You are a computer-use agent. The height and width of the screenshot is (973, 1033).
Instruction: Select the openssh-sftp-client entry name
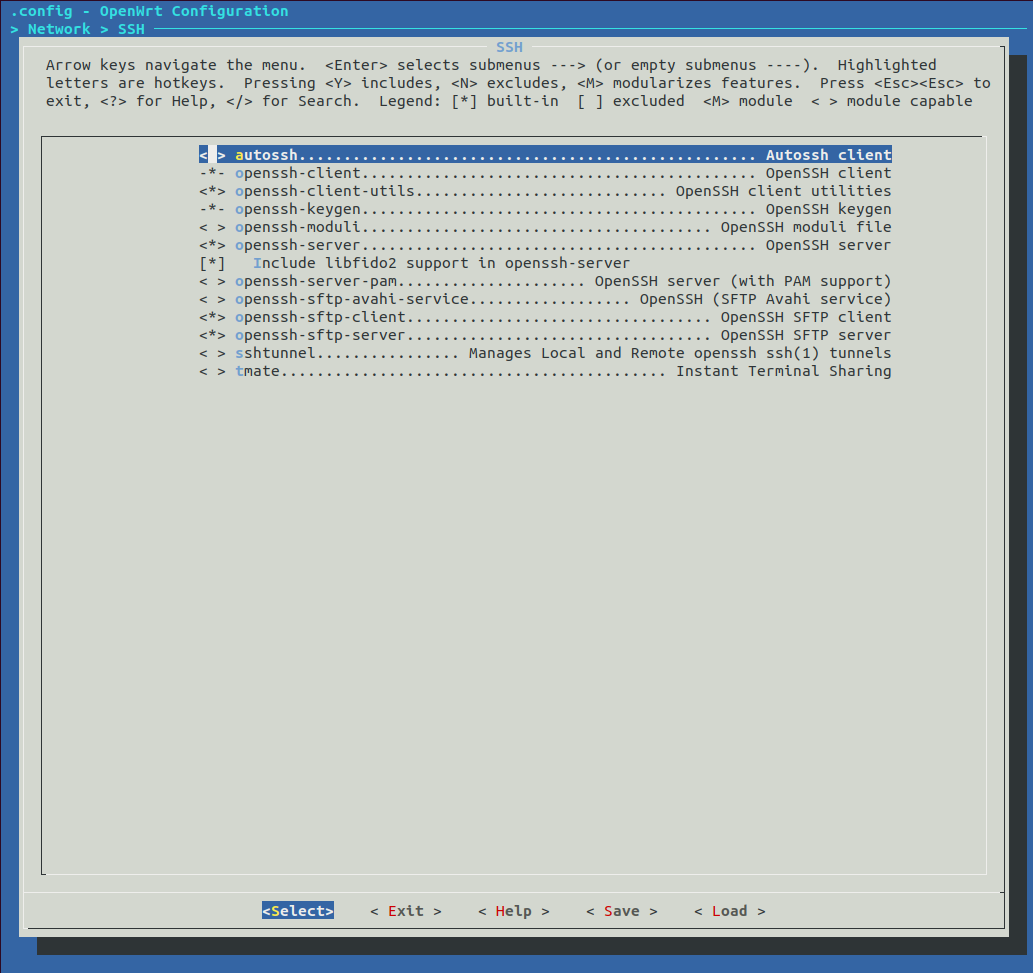tap(320, 318)
